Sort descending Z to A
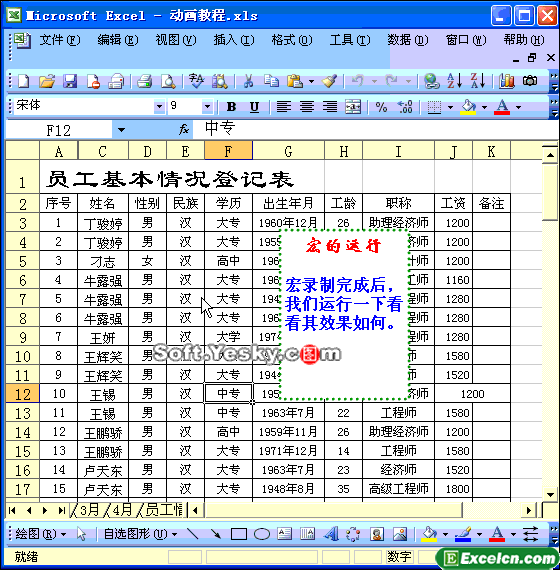Screen dimensions: 560x570 coord(478,81)
